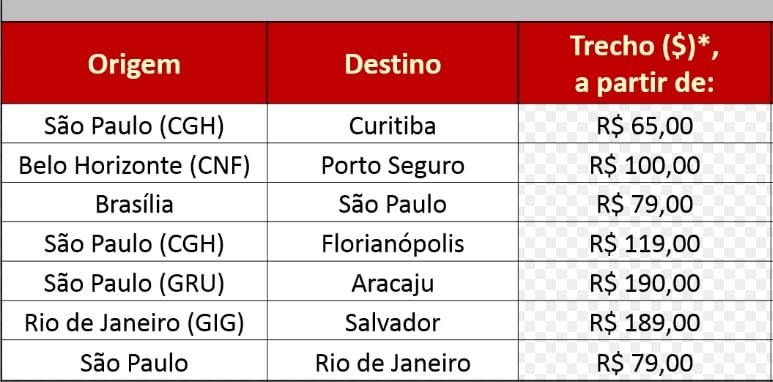This screenshot has width=773, height=382.
Task: Select the São Paulo destination cell
Action: [393, 203]
